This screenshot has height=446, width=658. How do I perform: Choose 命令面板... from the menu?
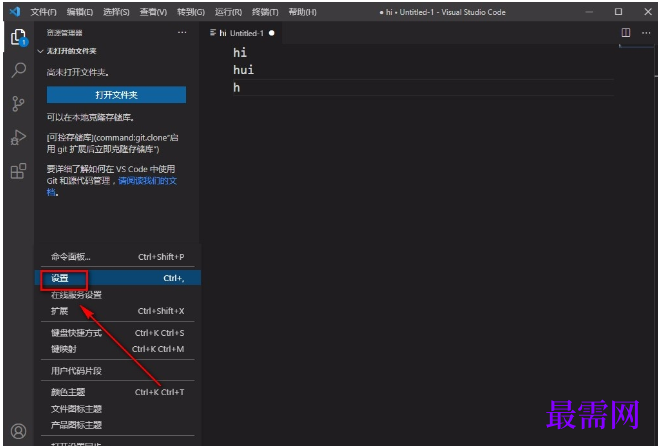[x=118, y=257]
